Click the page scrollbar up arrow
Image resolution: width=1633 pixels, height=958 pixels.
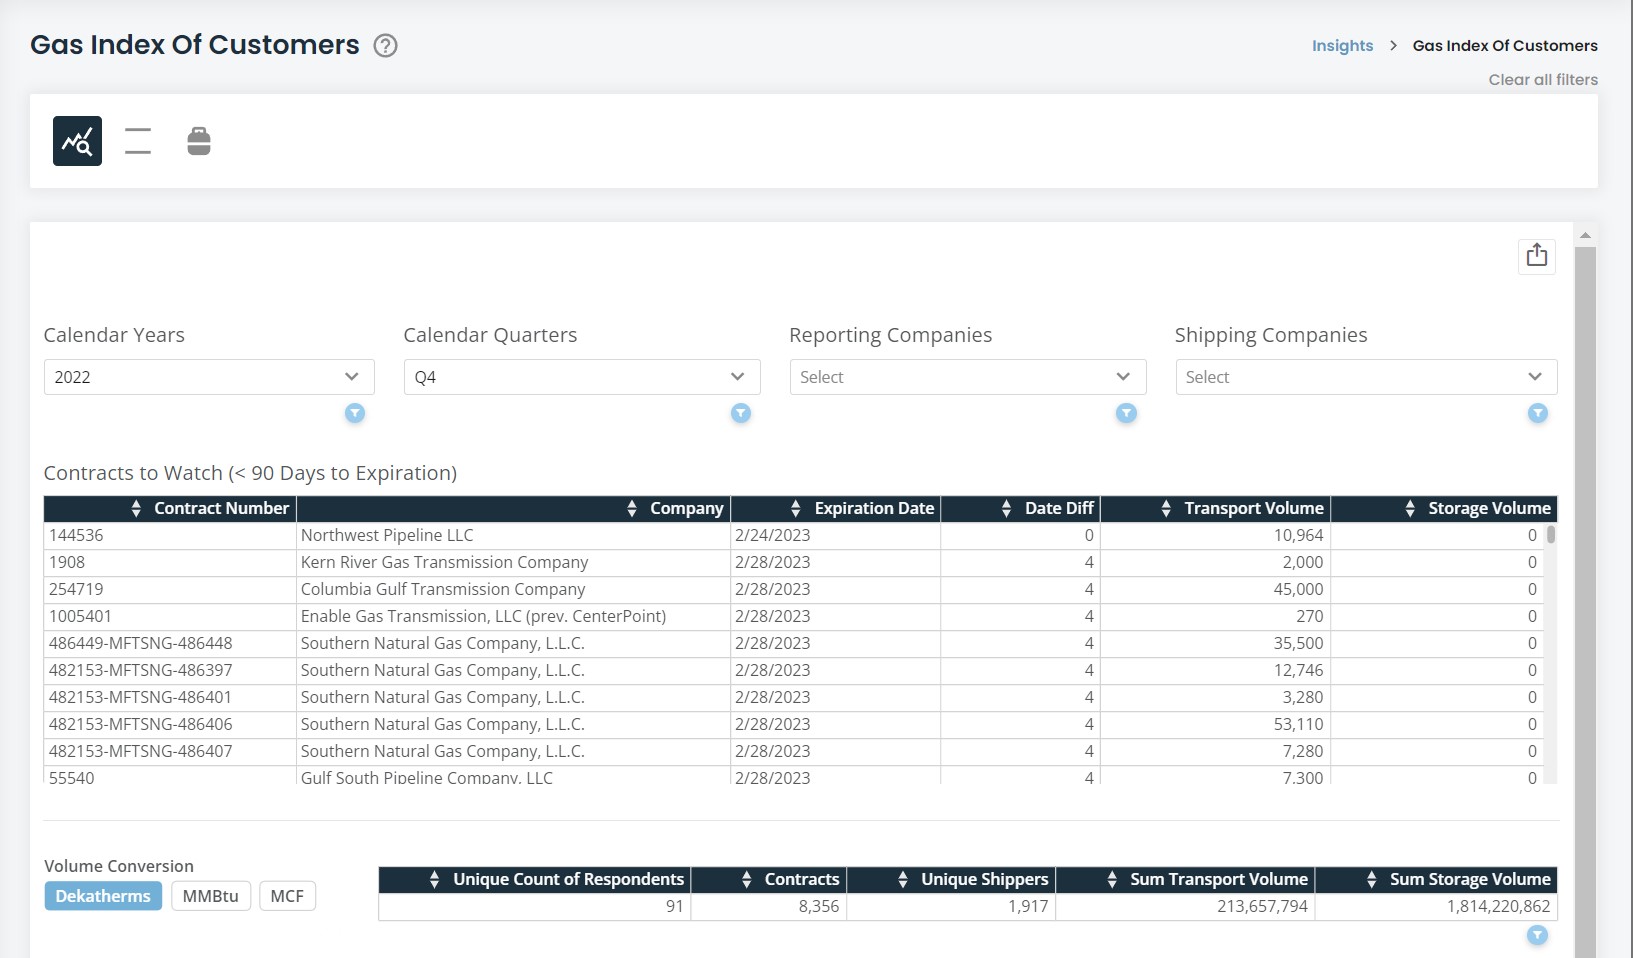[x=1585, y=235]
